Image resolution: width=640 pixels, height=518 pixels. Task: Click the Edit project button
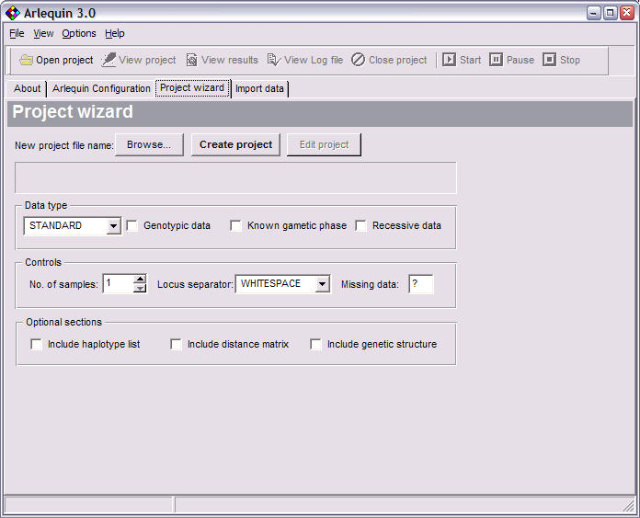324,145
